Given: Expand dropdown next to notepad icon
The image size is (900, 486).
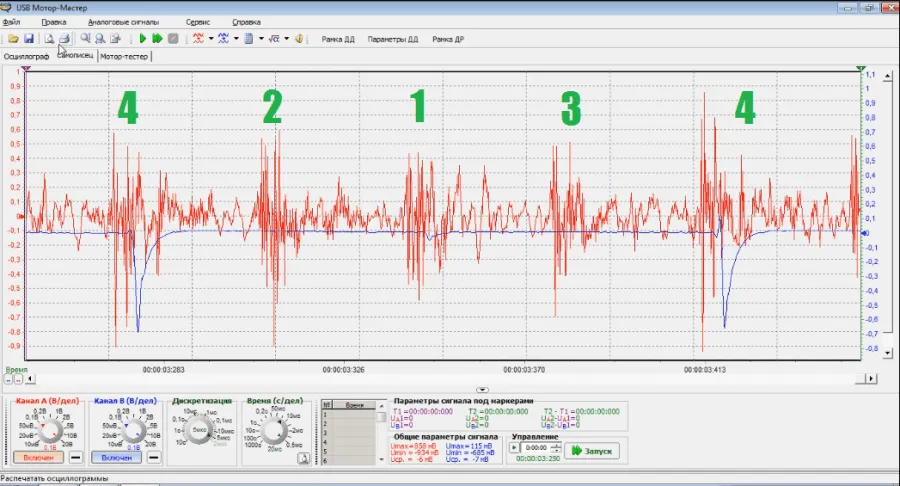Looking at the screenshot, I should tap(261, 39).
